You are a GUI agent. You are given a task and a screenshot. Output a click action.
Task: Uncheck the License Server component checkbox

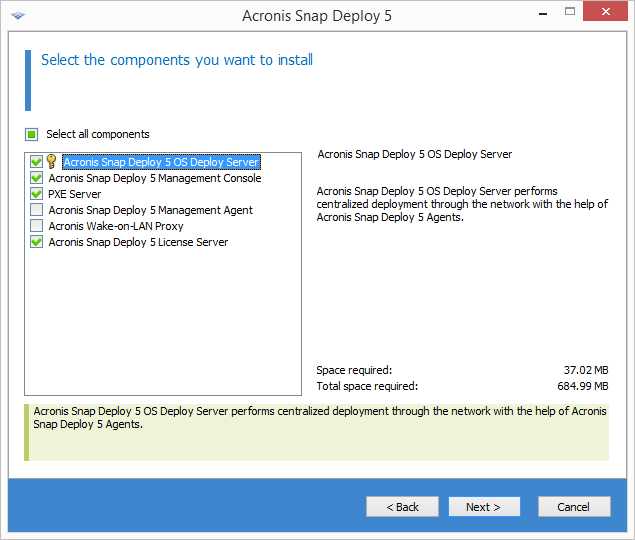coord(37,242)
